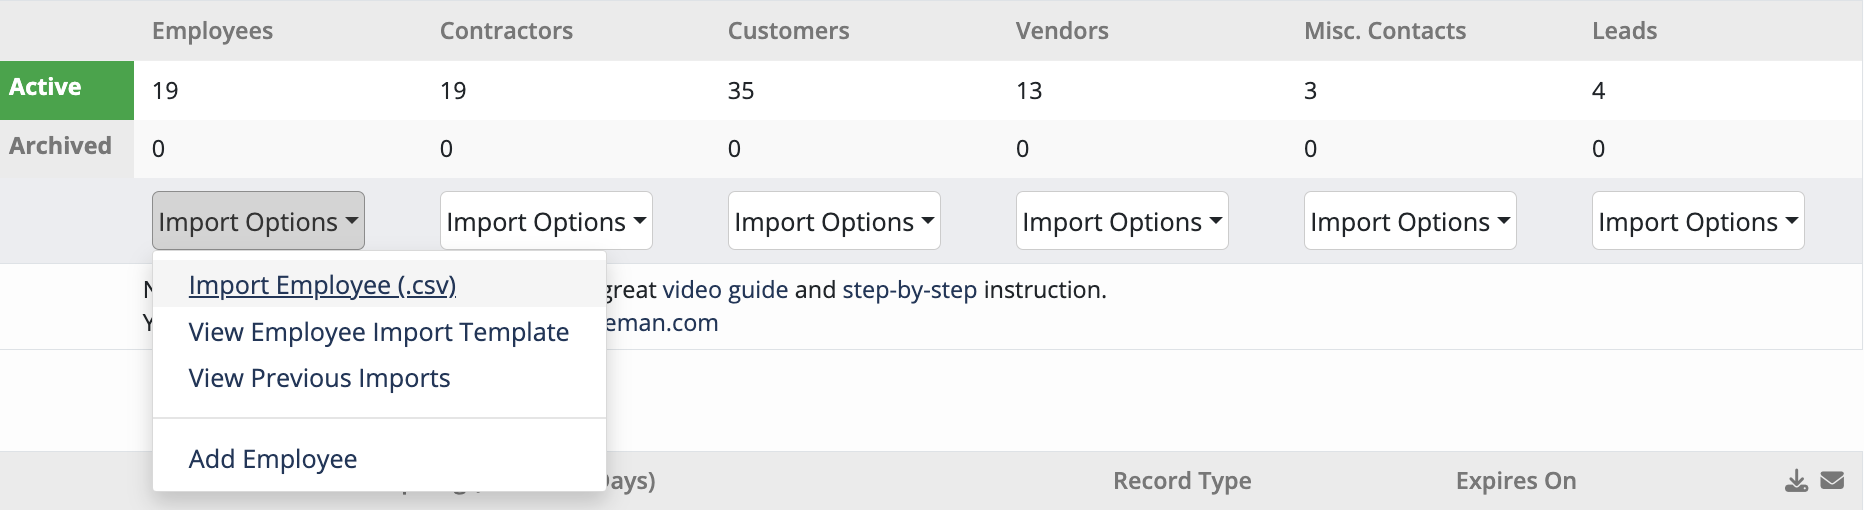Choose View Employee Import Template
Viewport: 1864px width, 510px height.
pyautogui.click(x=379, y=332)
